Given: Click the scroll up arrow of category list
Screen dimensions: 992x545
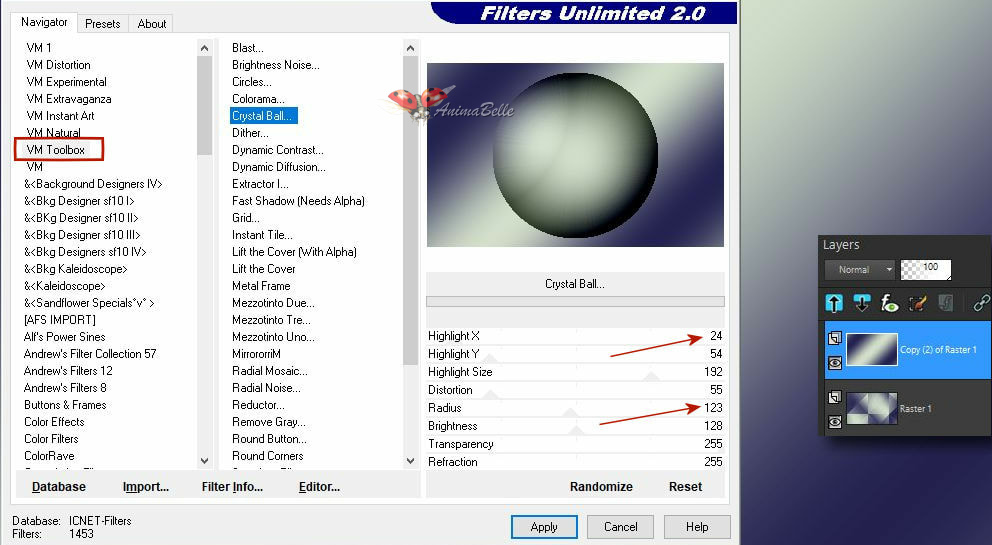Looking at the screenshot, I should point(204,48).
